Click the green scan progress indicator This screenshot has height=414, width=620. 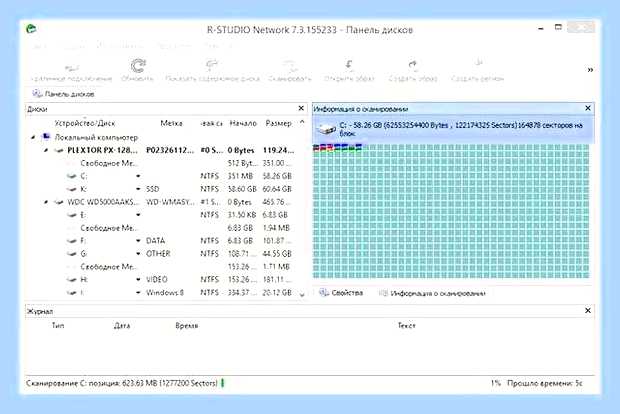coord(223,383)
